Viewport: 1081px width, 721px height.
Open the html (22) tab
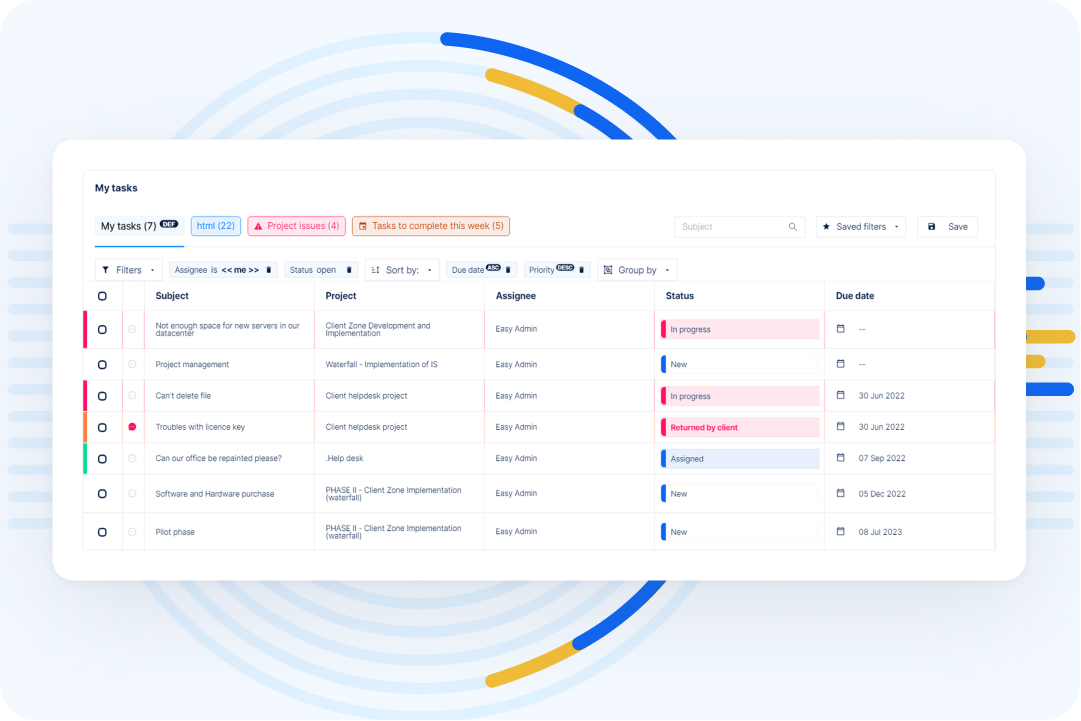tap(215, 226)
